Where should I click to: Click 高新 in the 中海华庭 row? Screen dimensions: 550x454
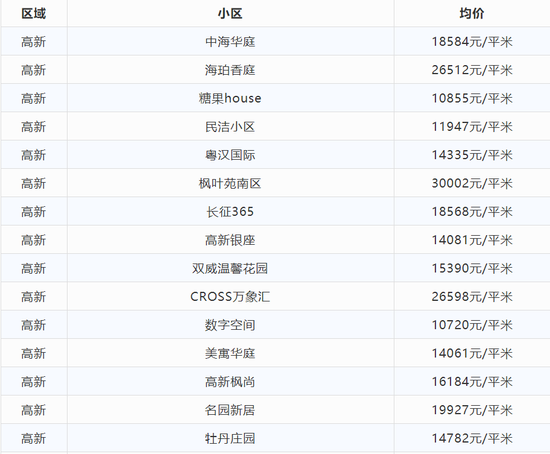click(x=34, y=42)
